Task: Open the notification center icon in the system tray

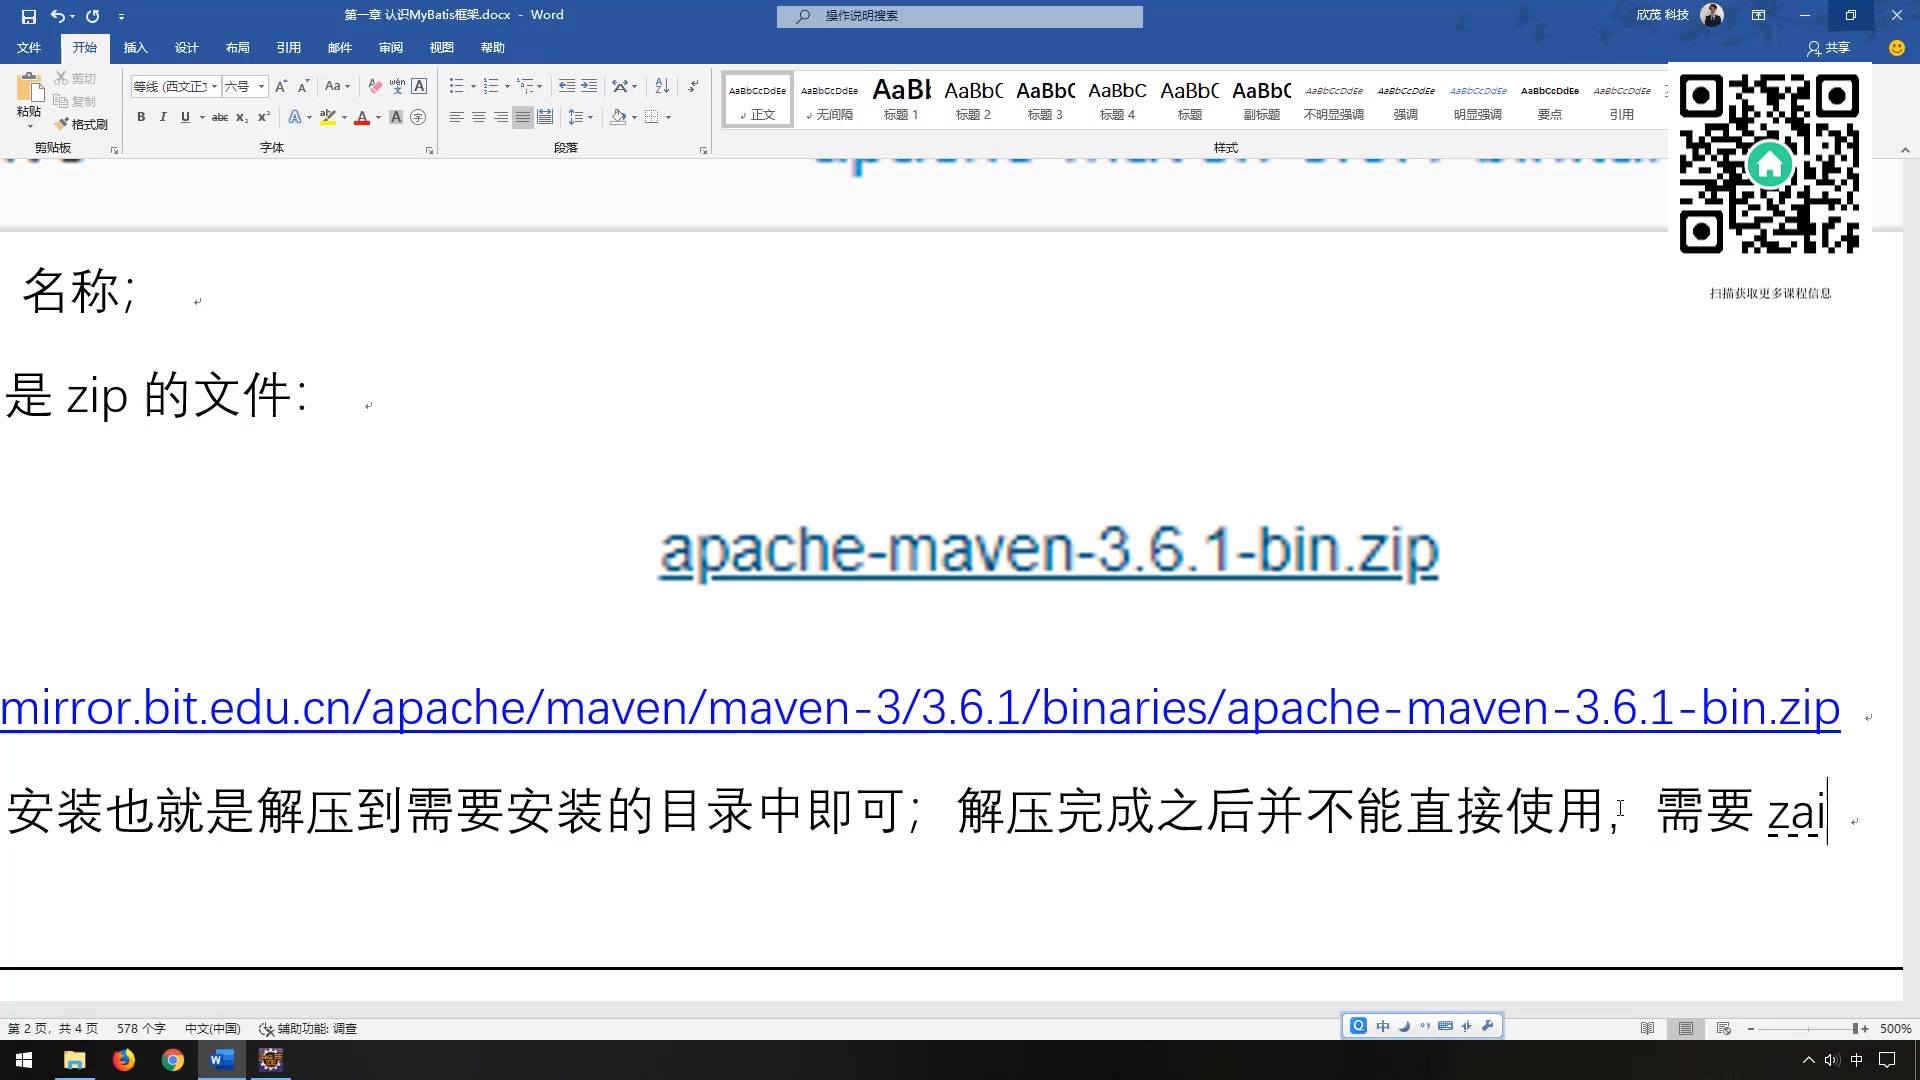Action: click(1887, 1060)
